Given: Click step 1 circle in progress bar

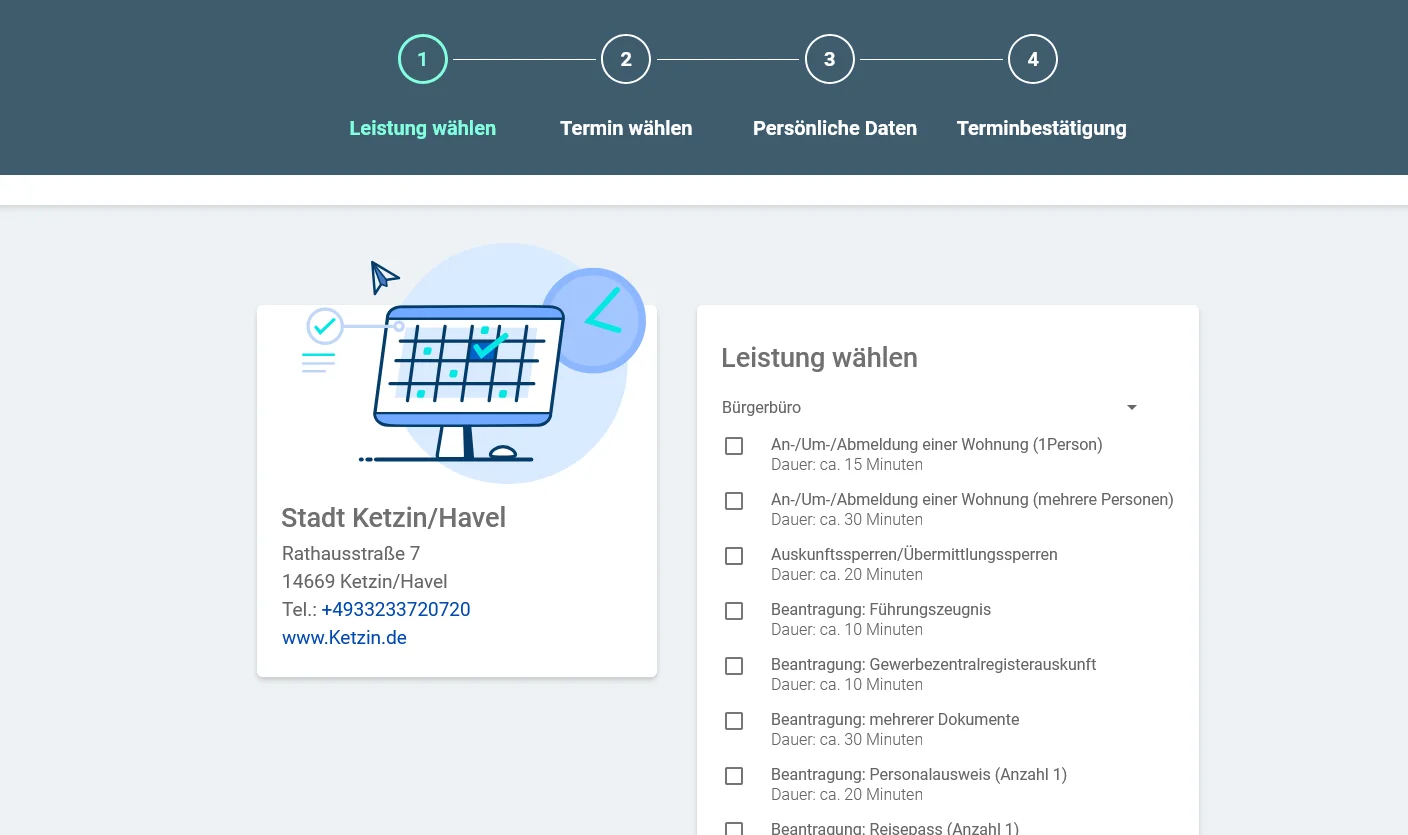Looking at the screenshot, I should [422, 59].
